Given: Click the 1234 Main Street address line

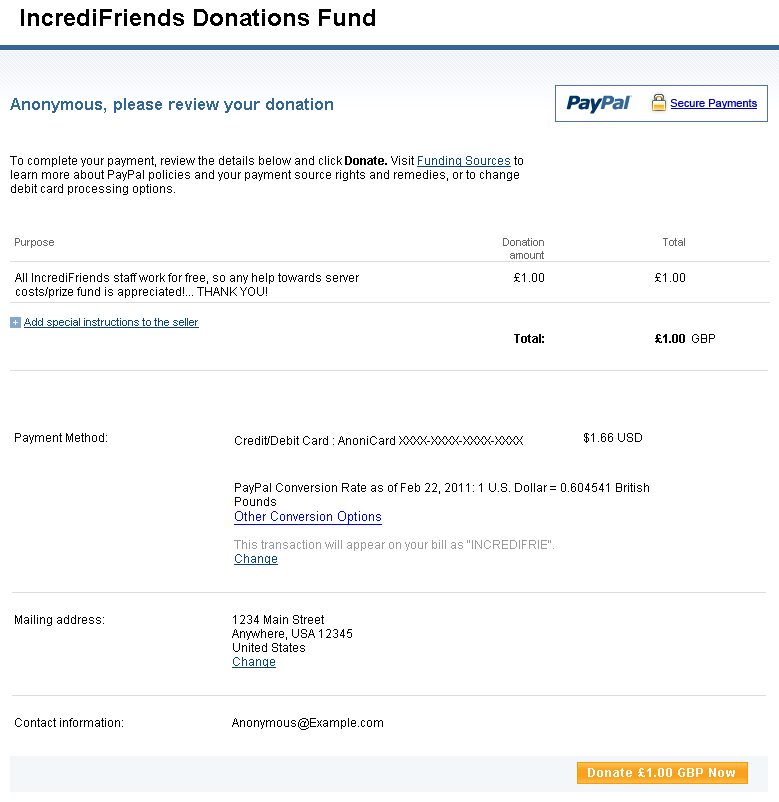Looking at the screenshot, I should [x=278, y=620].
